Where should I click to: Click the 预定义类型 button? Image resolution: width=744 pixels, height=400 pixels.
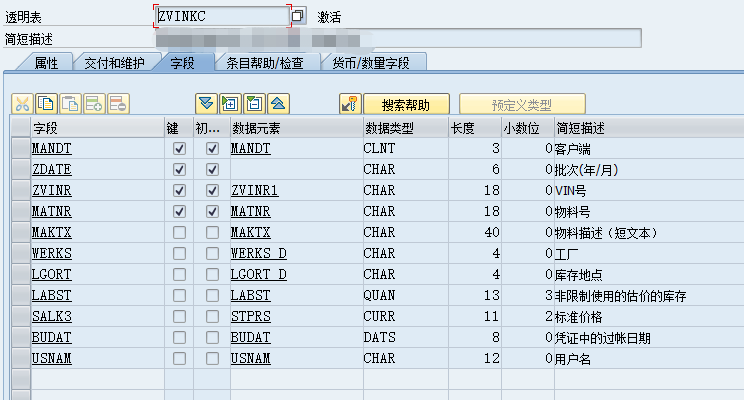(x=522, y=104)
